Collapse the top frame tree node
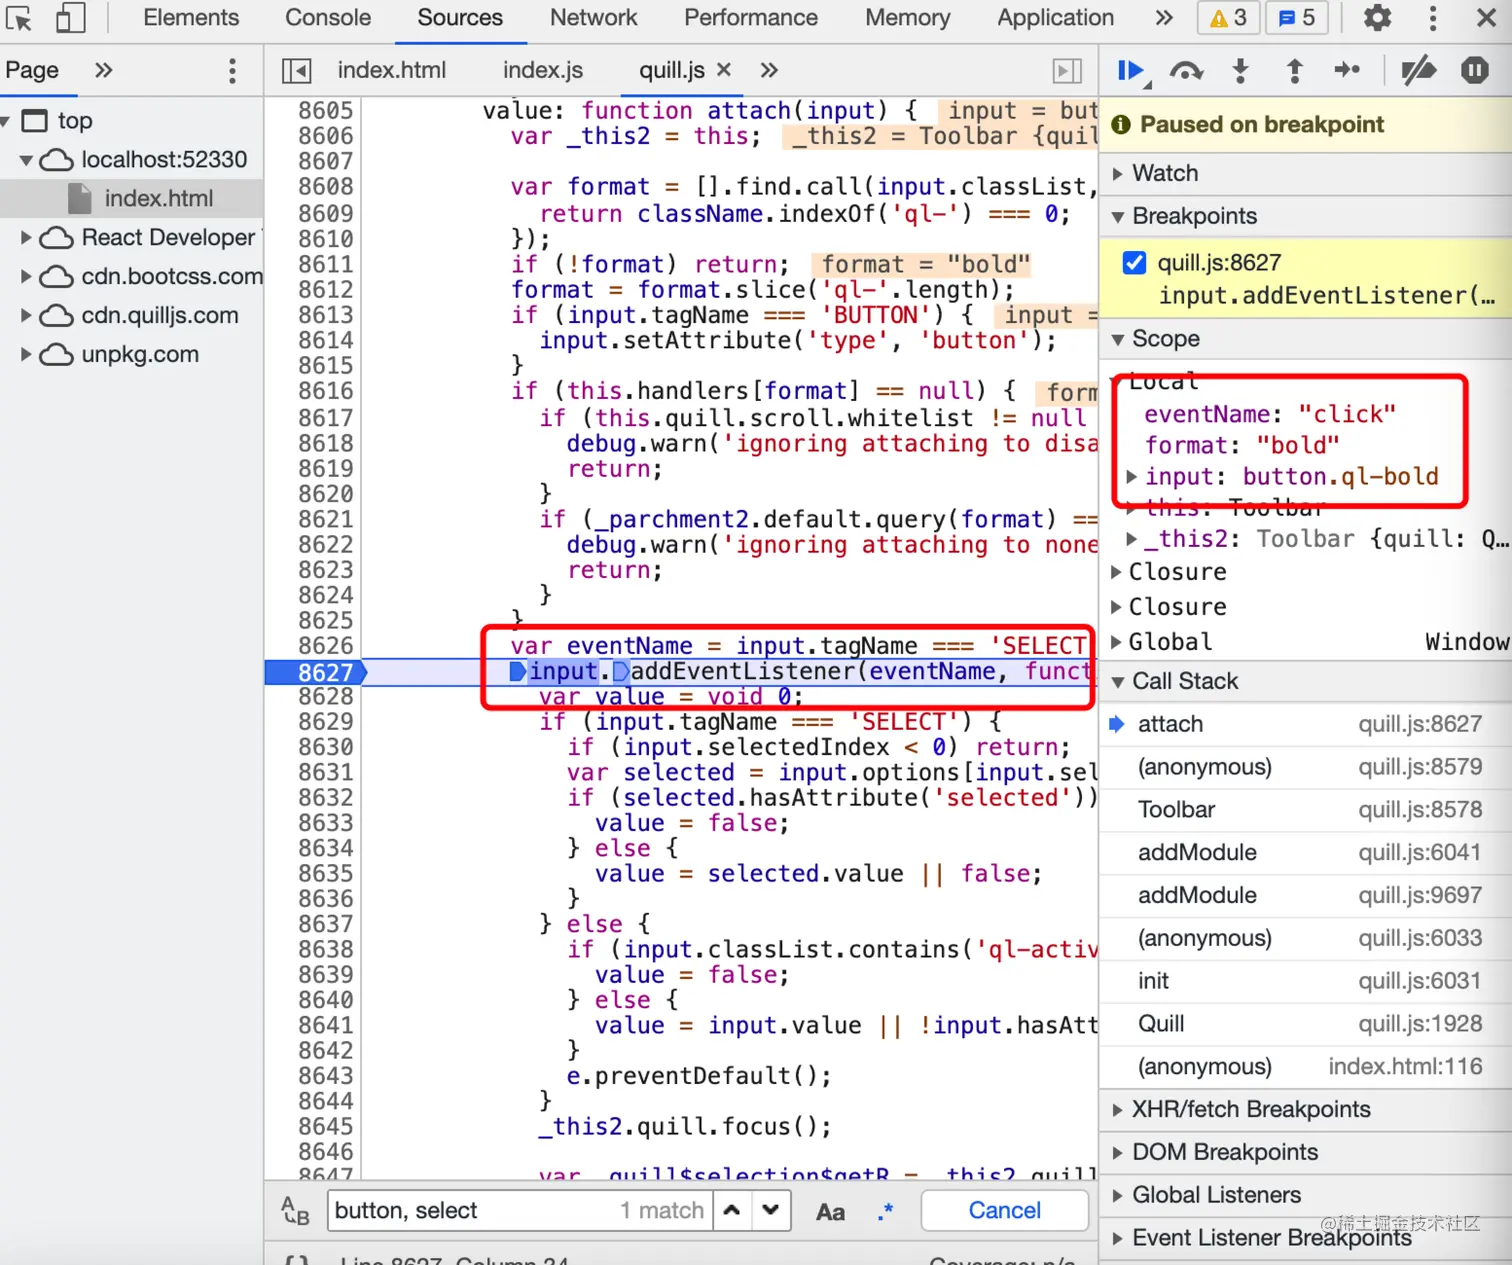 pyautogui.click(x=7, y=121)
